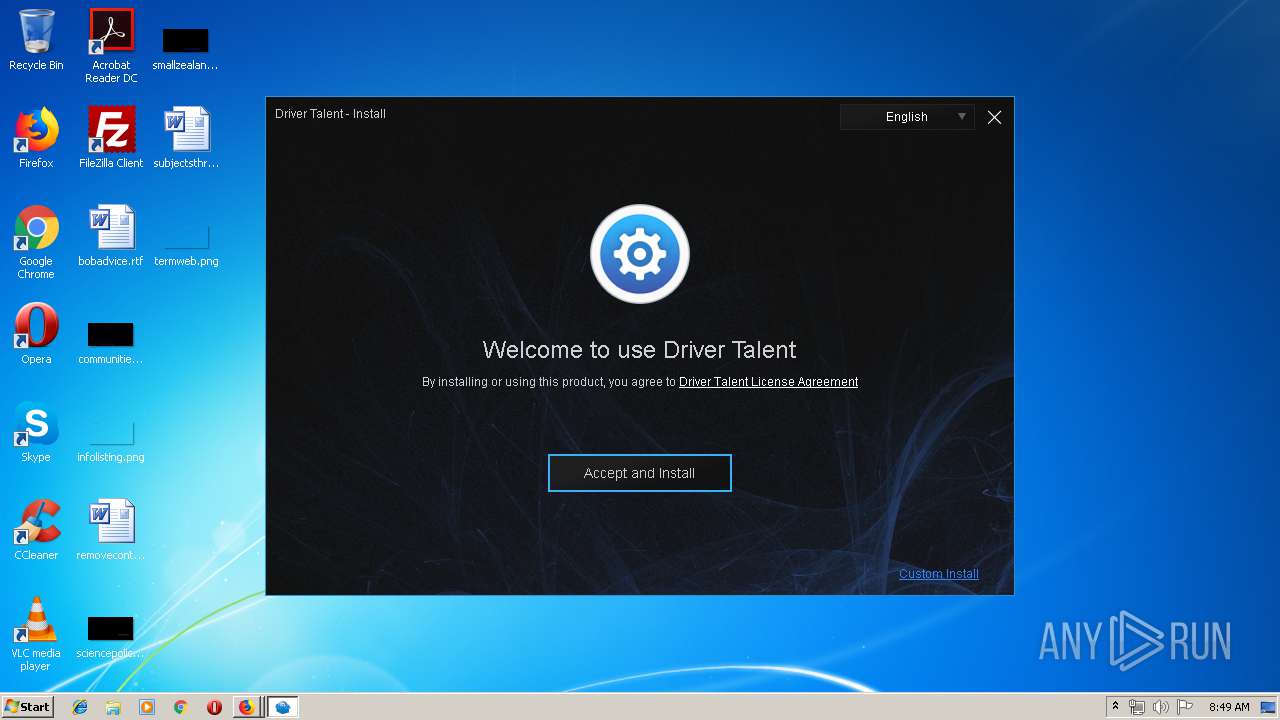Launch Internet Explorer from the taskbar
The image size is (1280, 720).
click(x=80, y=707)
